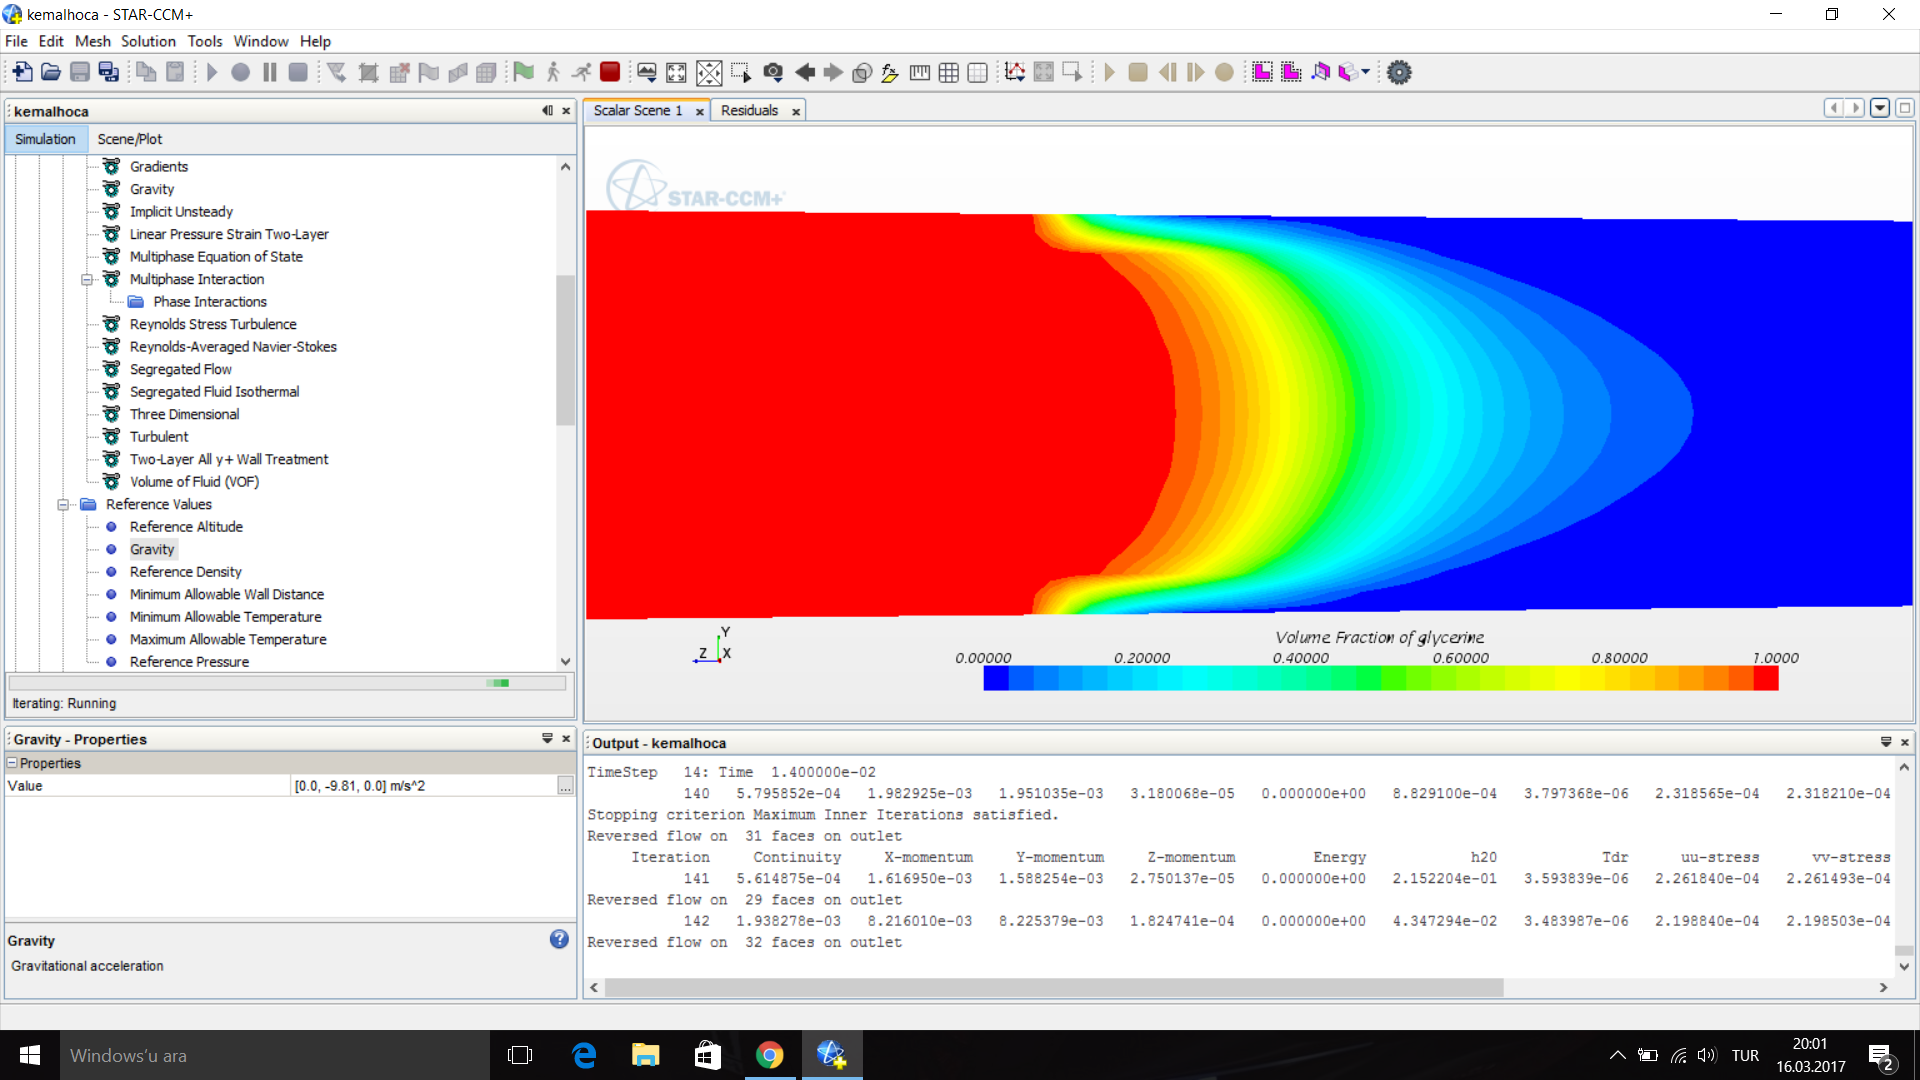Image resolution: width=1920 pixels, height=1080 pixels.
Task: Open Chrome from the taskbar
Action: click(x=769, y=1055)
